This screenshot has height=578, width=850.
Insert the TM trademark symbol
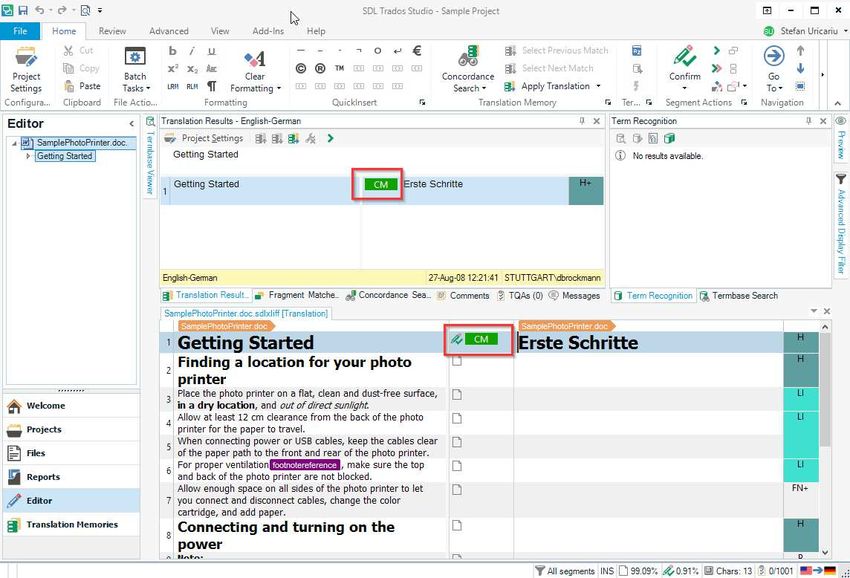[x=339, y=68]
